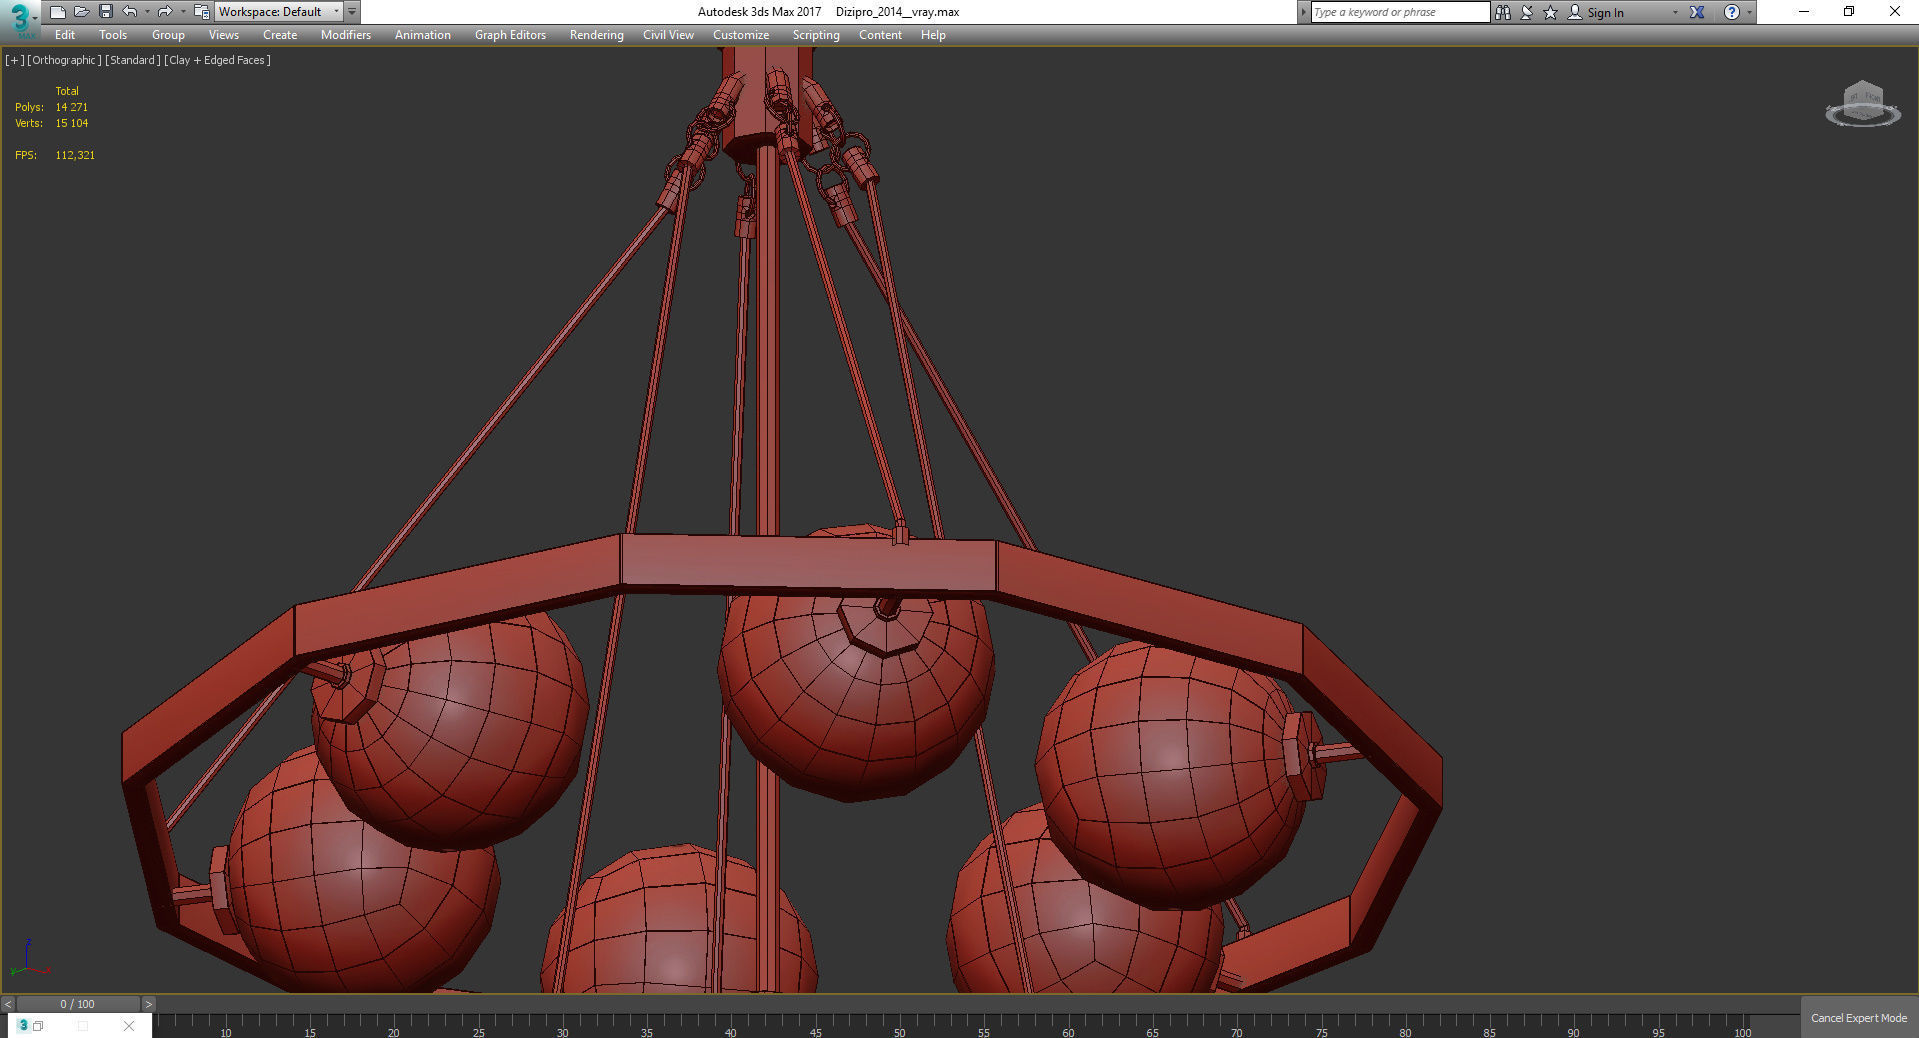Expand the Undo history dropdown arrow
1919x1038 pixels.
tap(147, 12)
